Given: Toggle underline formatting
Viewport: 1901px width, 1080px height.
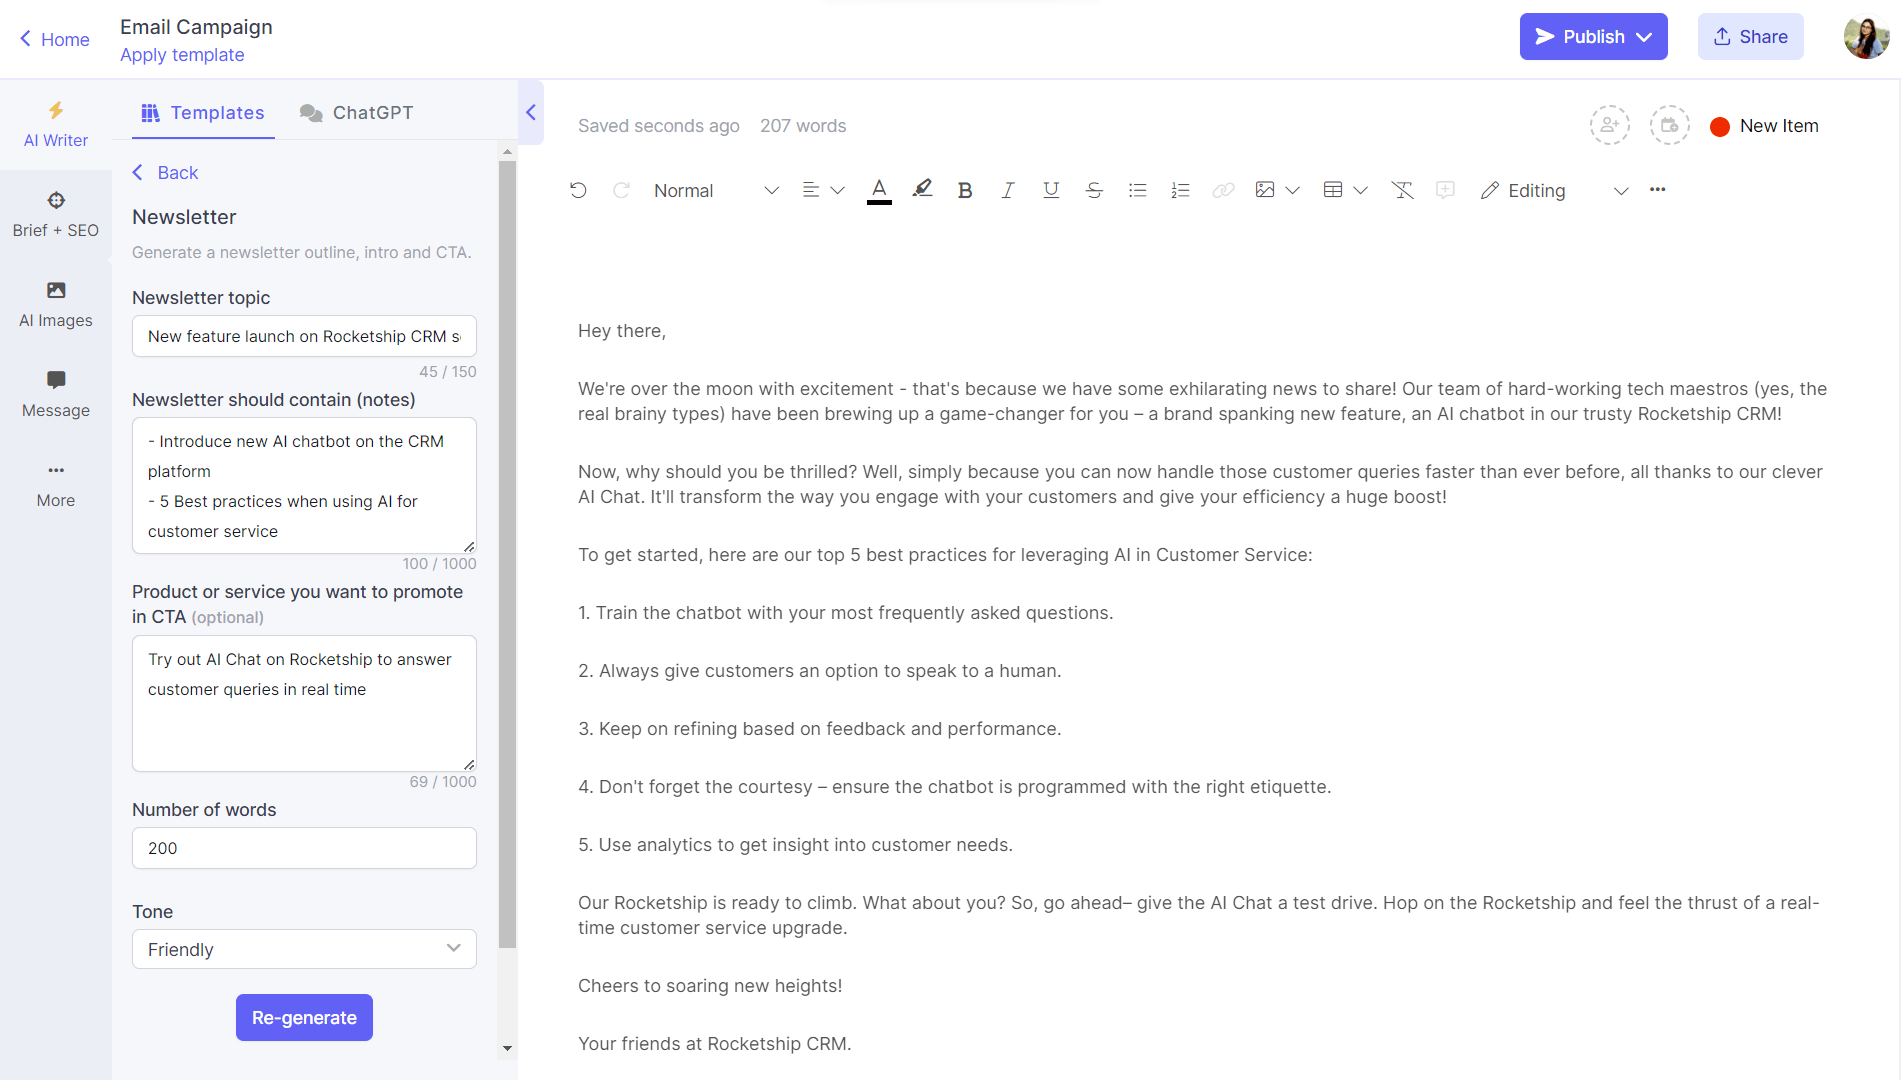Looking at the screenshot, I should pyautogui.click(x=1051, y=190).
